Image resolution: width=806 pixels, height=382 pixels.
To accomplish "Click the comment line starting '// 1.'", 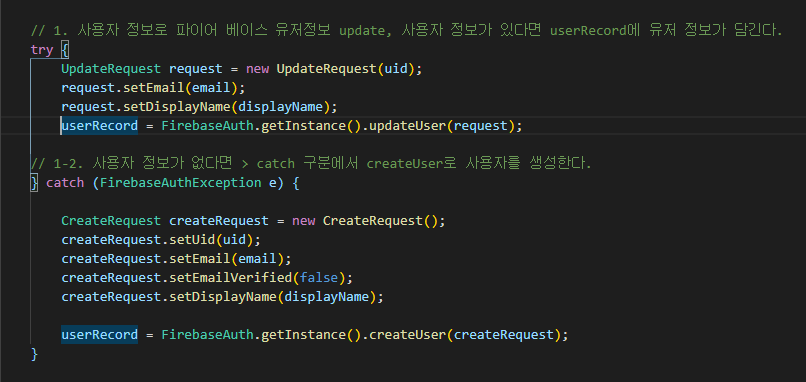I will click(407, 30).
